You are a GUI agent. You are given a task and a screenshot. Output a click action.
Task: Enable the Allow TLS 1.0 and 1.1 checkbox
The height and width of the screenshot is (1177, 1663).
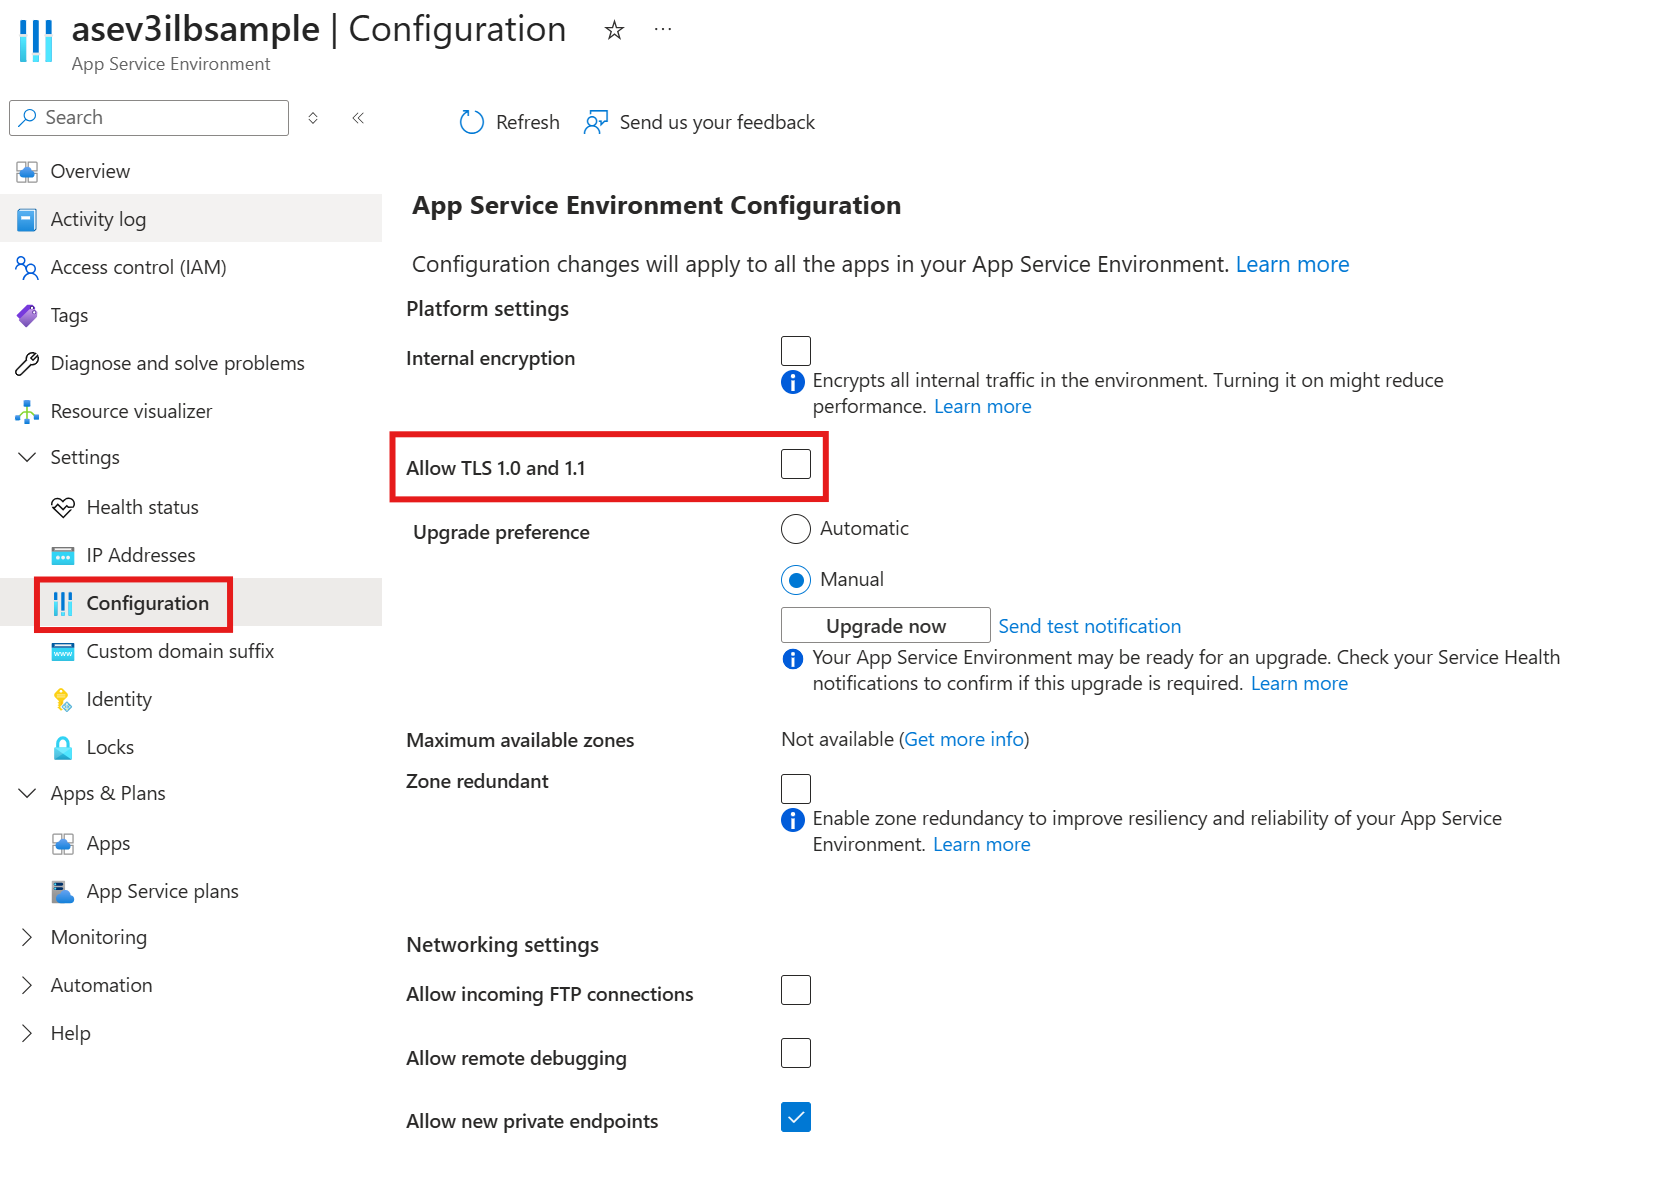click(x=795, y=463)
